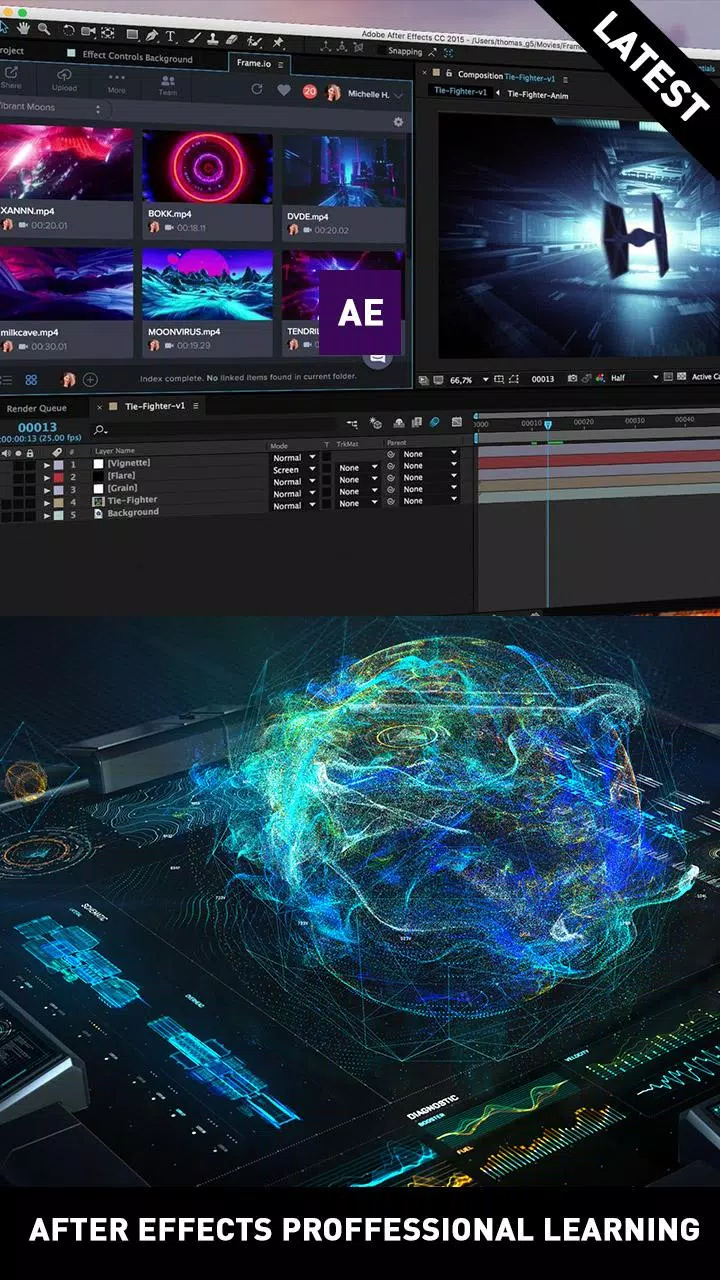Screen dimensions: 720x1280
Task: Click the Frame.io Upload icon
Action: (x=64, y=79)
